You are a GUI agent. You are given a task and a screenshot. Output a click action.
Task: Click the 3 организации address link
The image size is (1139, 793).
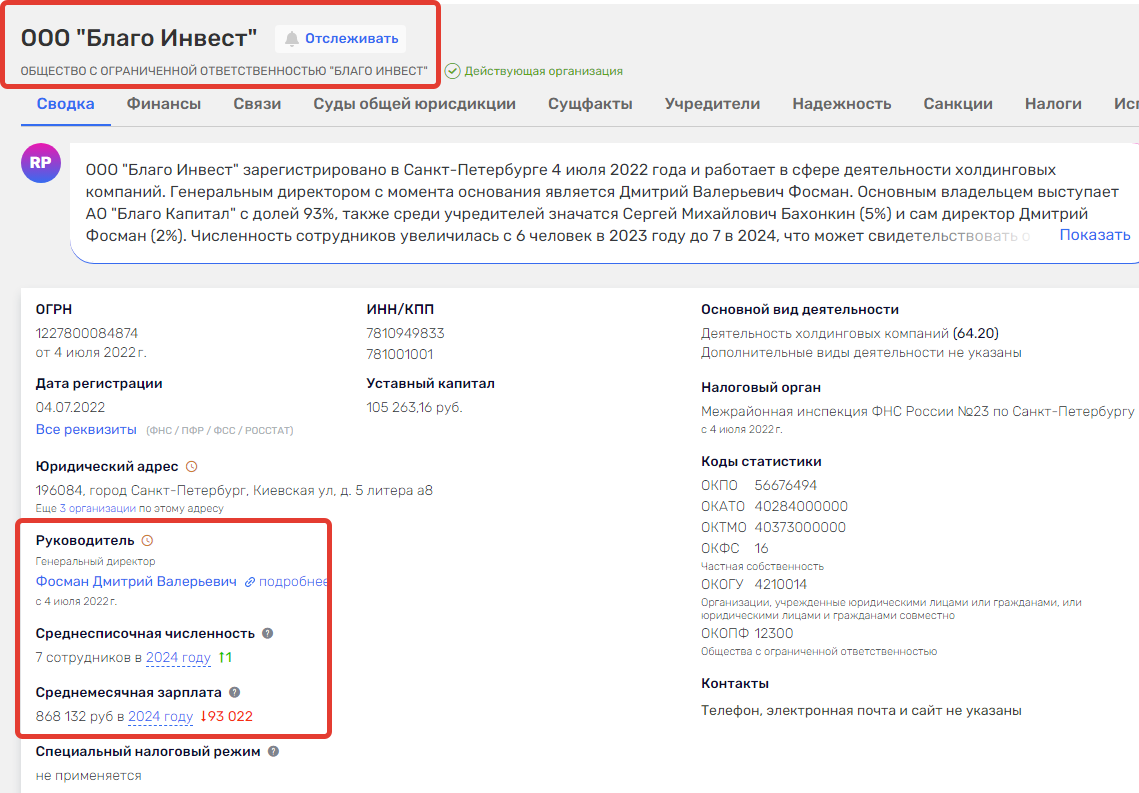[x=97, y=508]
